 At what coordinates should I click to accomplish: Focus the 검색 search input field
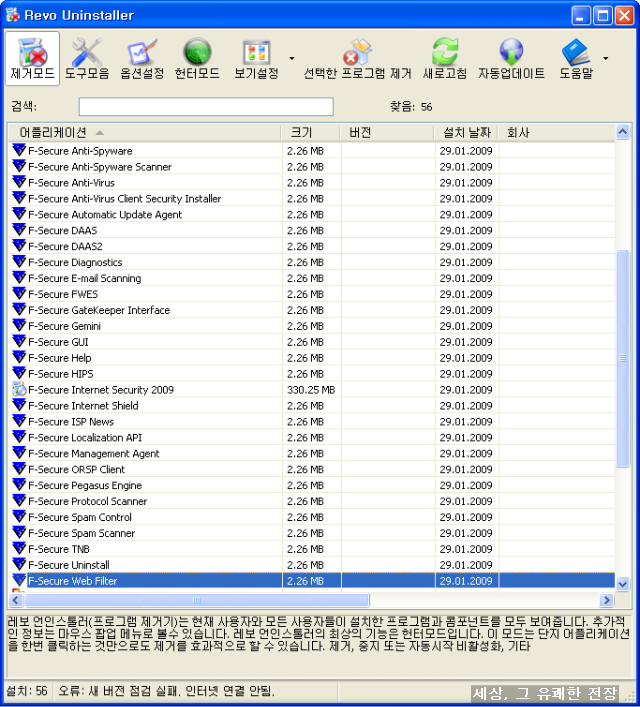pos(206,107)
